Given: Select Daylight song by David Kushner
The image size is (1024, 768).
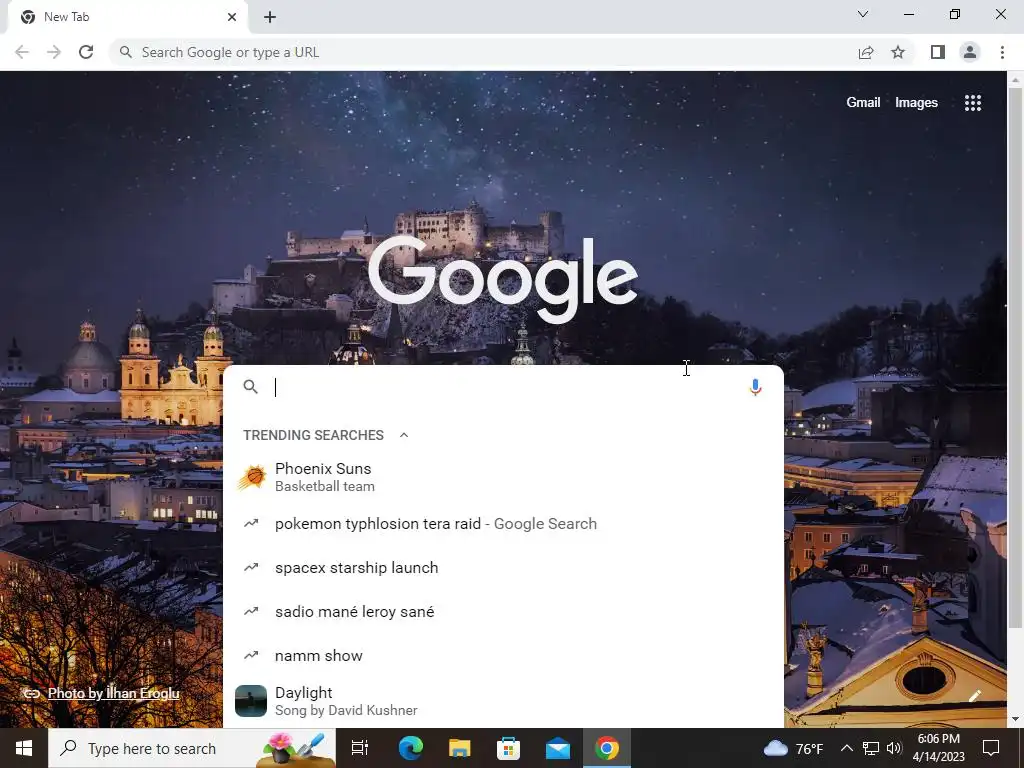Looking at the screenshot, I should point(504,701).
